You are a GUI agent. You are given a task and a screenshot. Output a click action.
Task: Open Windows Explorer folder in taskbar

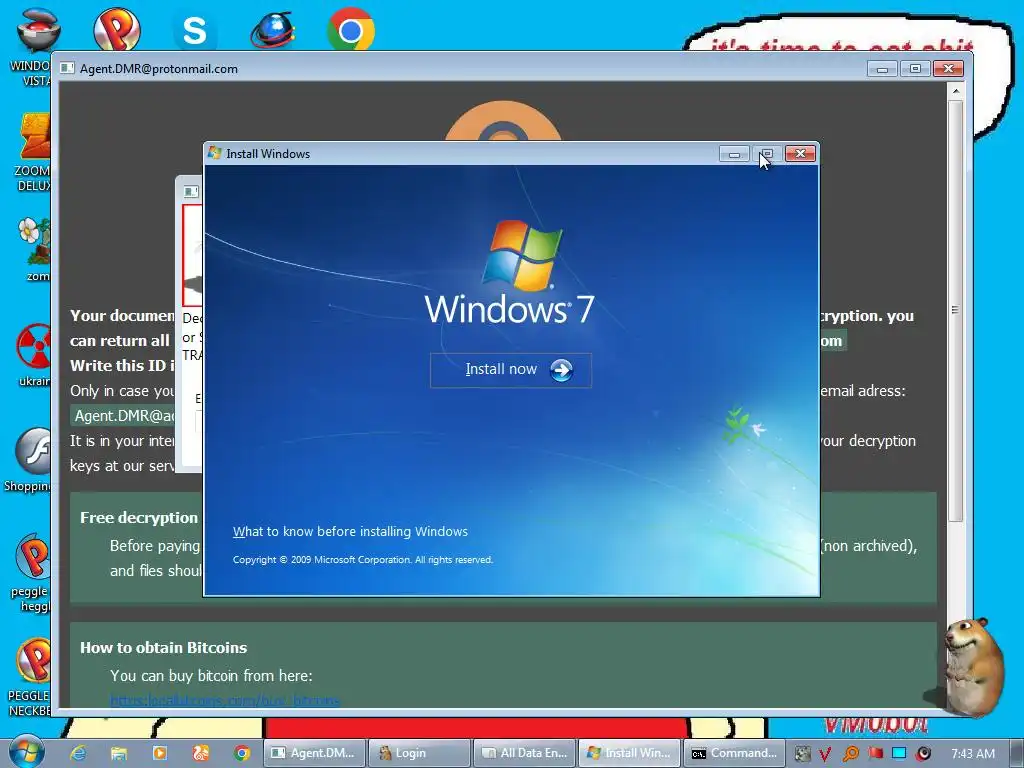coord(118,753)
